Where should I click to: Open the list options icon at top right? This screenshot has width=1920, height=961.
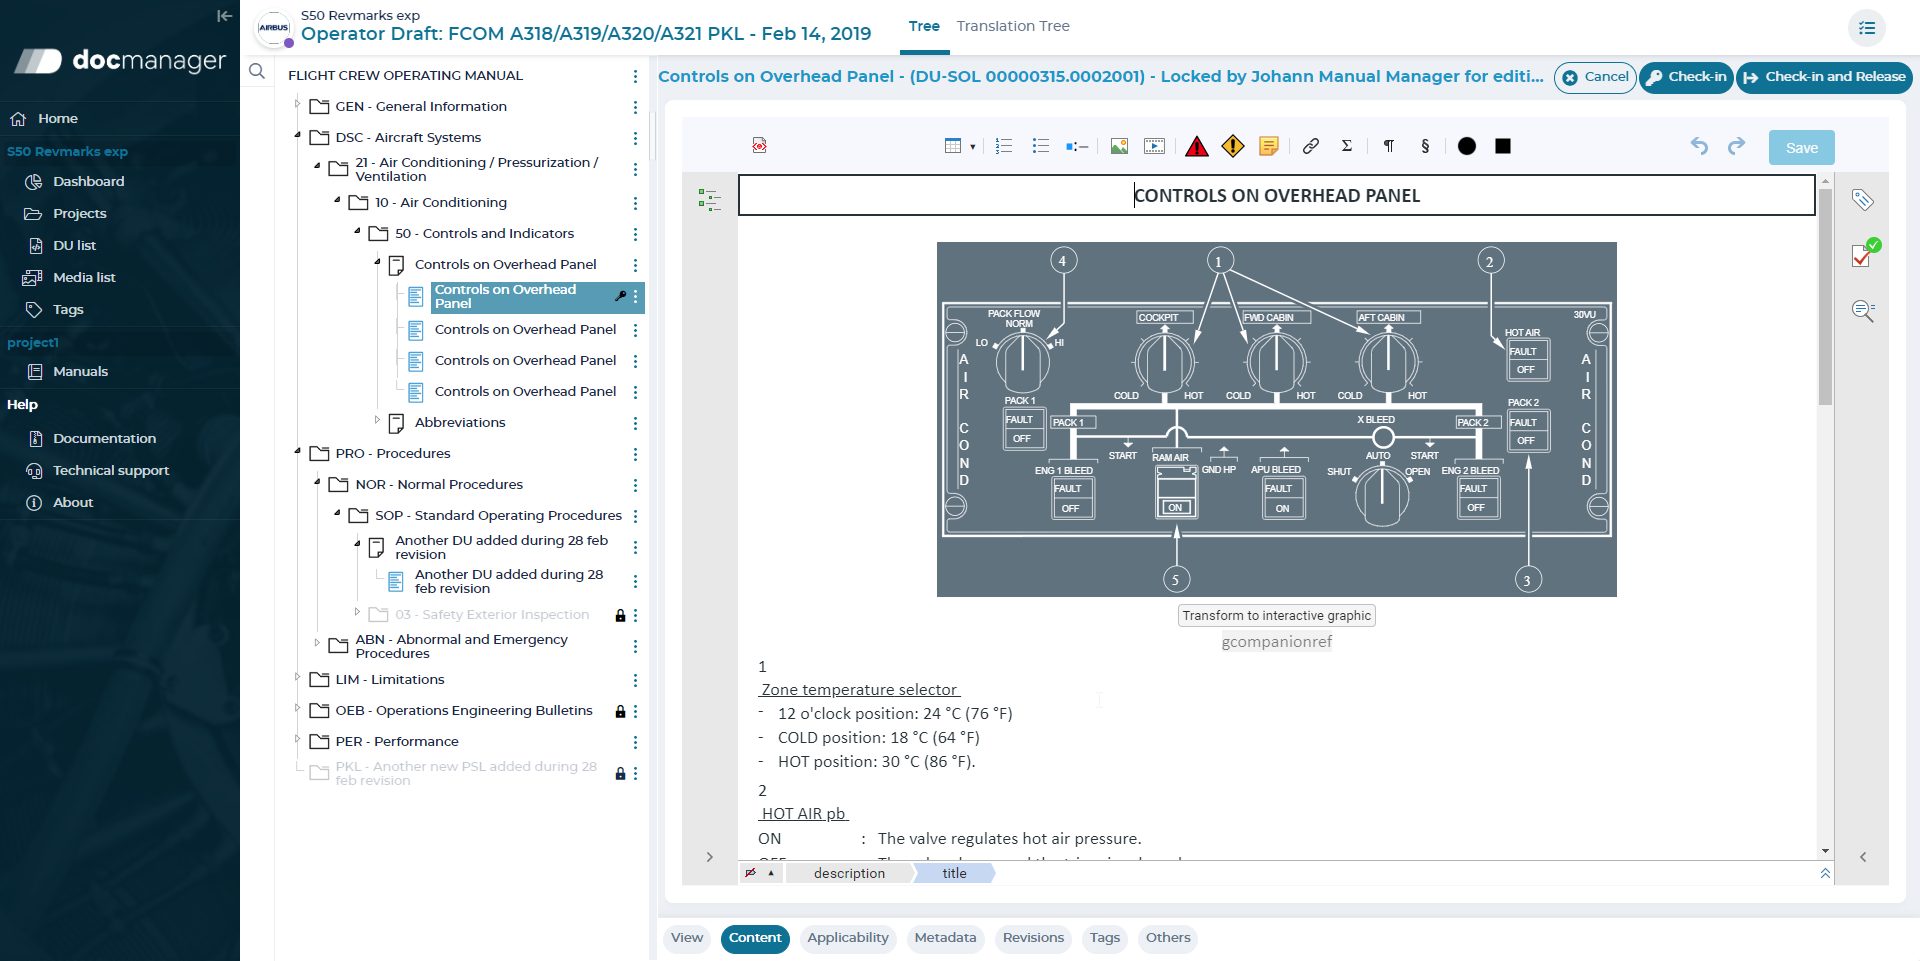tap(1867, 28)
